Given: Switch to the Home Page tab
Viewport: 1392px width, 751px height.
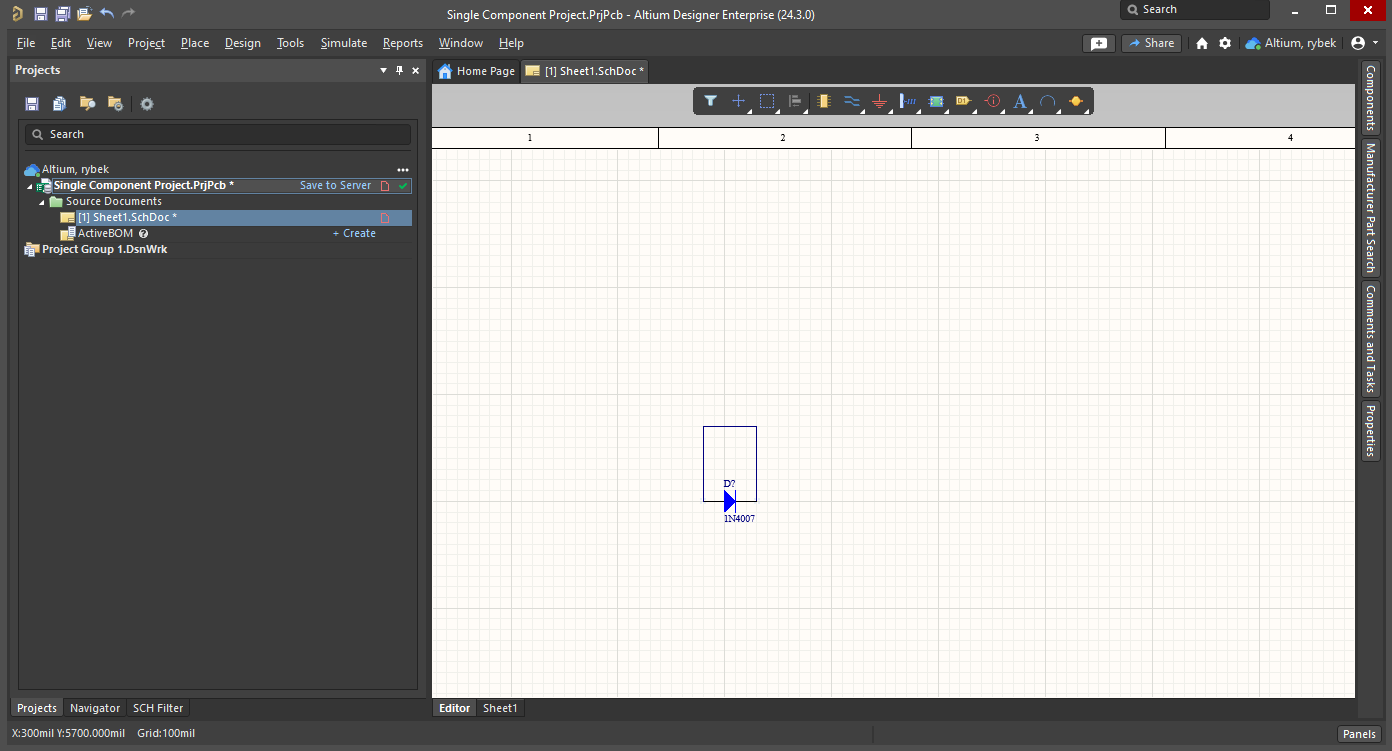Looking at the screenshot, I should (477, 71).
